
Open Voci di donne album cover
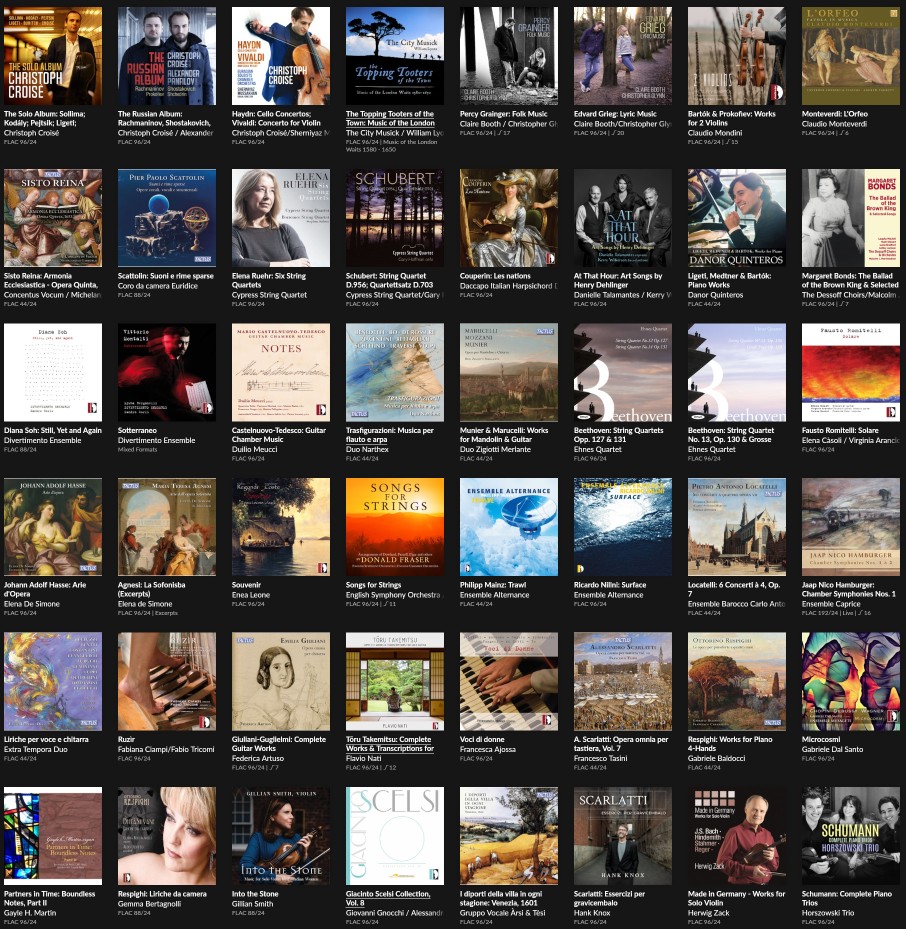pos(508,681)
